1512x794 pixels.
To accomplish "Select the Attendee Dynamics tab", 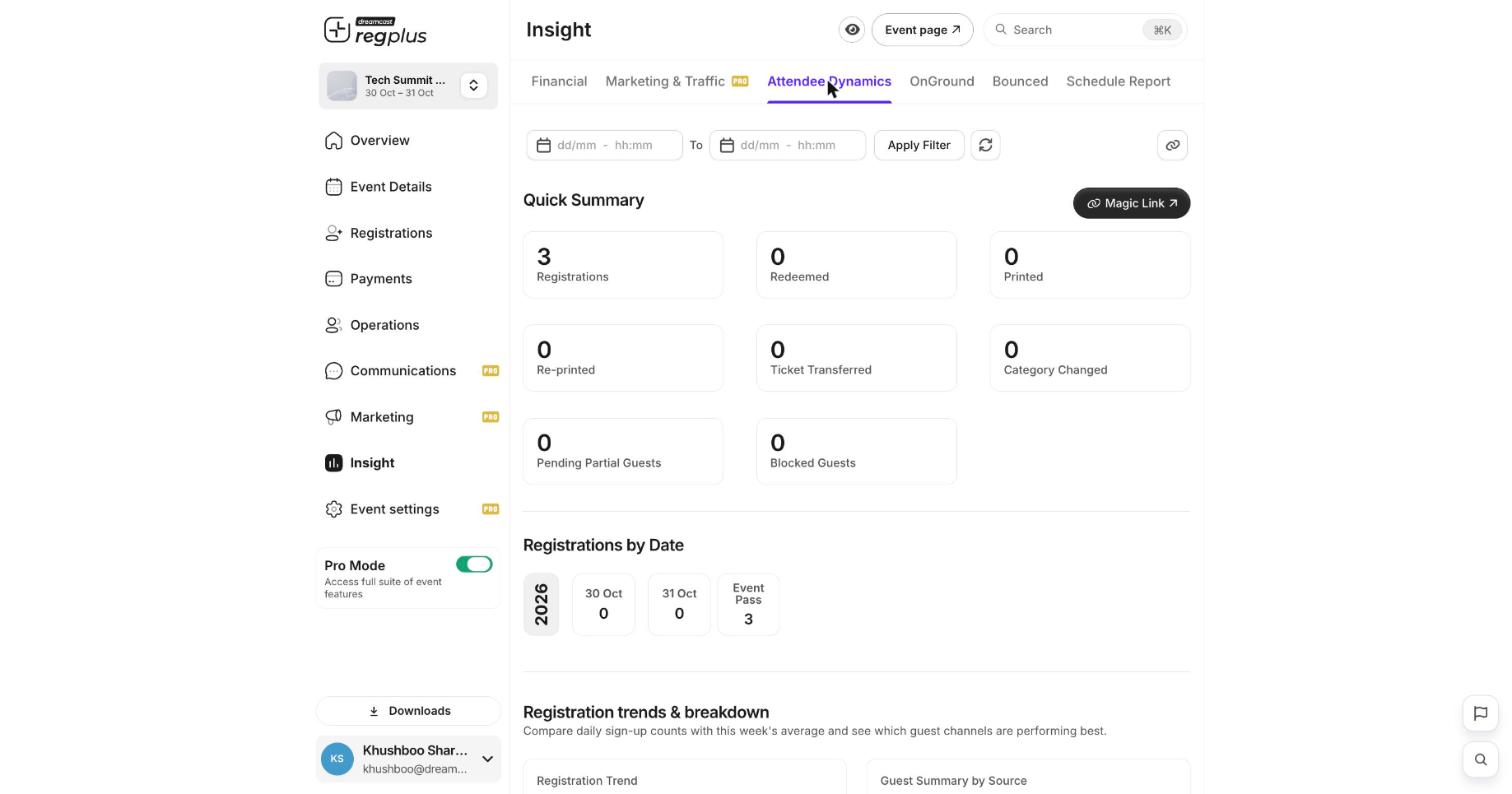I will (829, 81).
